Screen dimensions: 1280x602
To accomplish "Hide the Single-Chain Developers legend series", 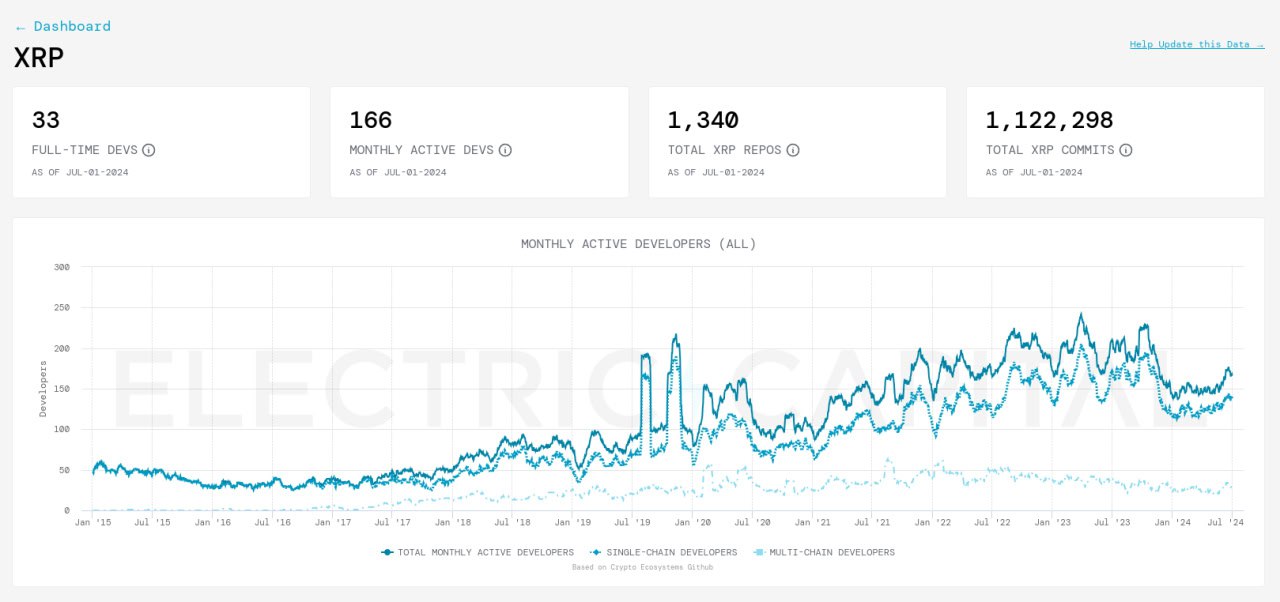I will [664, 552].
